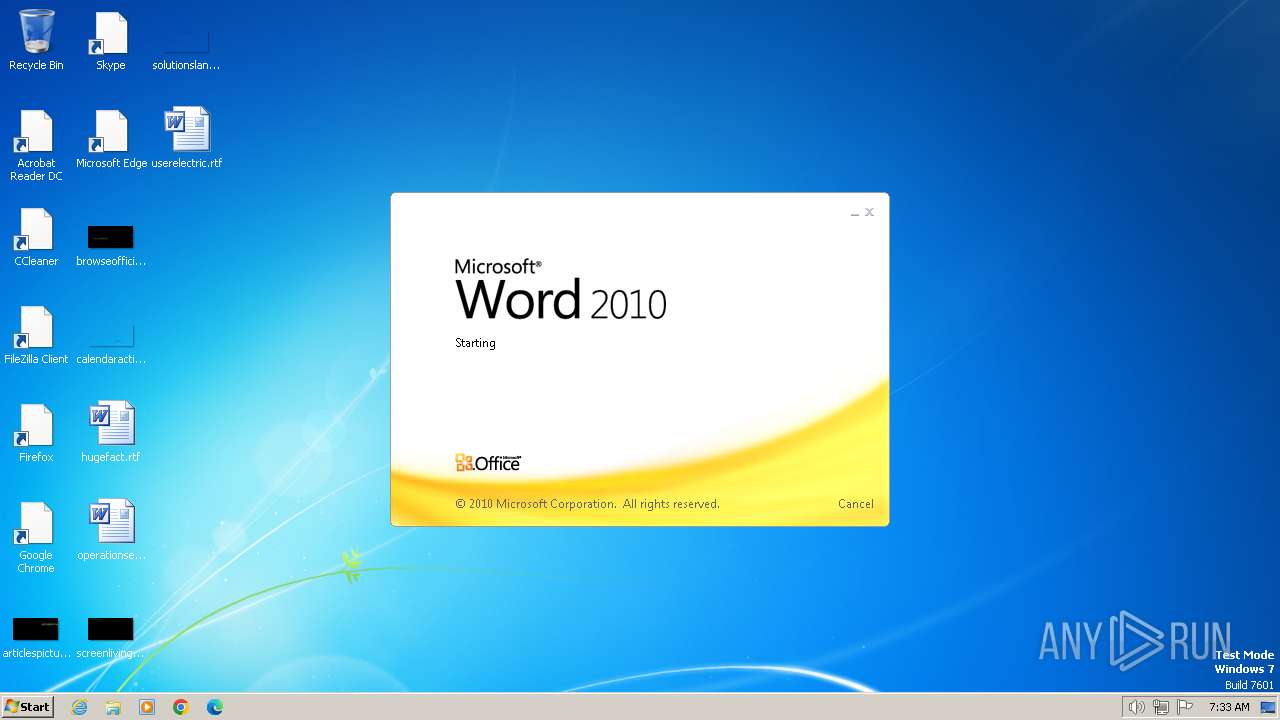Open the network tray icon
Screen dimensions: 1280x720
(x=1161, y=707)
